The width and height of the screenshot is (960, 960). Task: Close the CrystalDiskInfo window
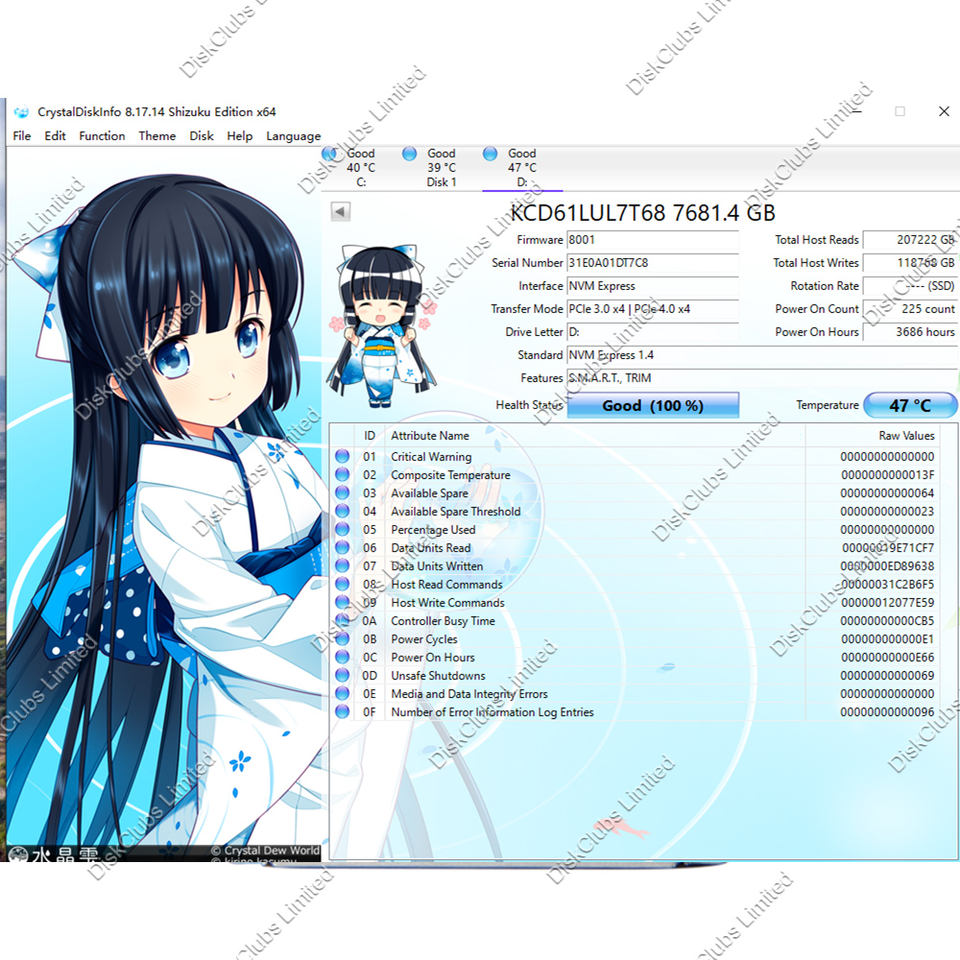click(x=944, y=111)
